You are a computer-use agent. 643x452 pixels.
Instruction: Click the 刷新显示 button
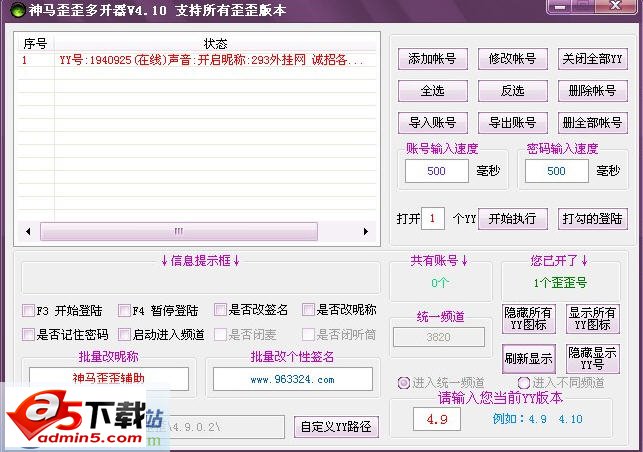click(529, 359)
